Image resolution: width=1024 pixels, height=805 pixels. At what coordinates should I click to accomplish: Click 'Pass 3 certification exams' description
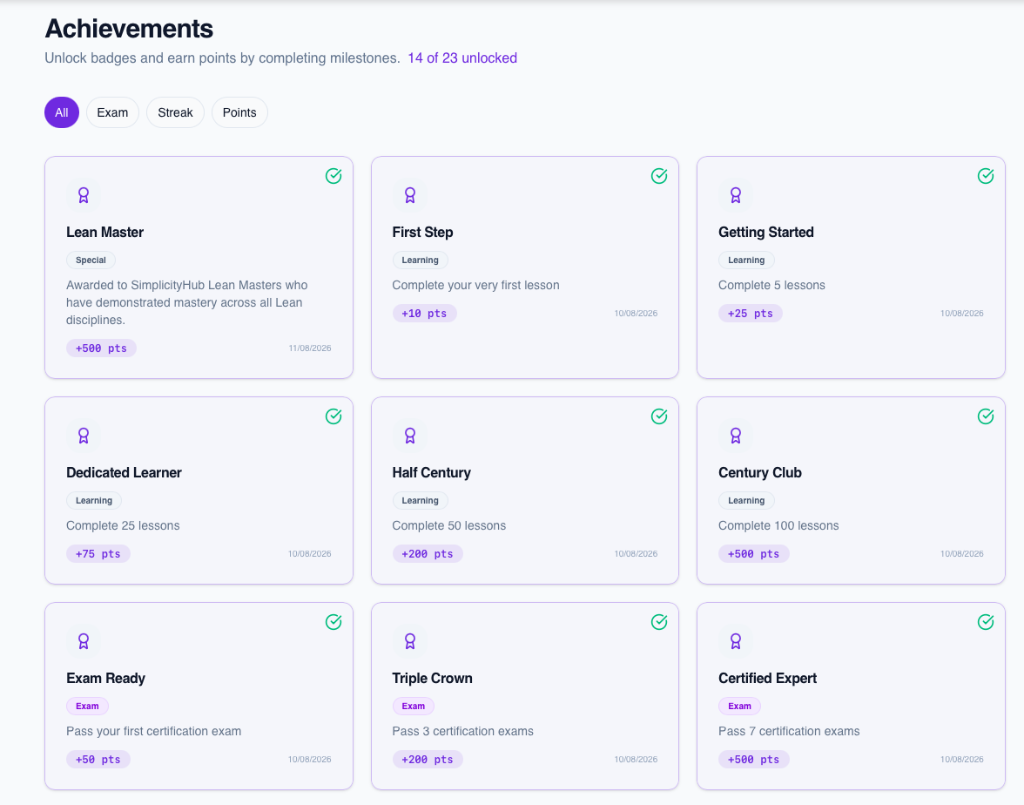pos(462,731)
